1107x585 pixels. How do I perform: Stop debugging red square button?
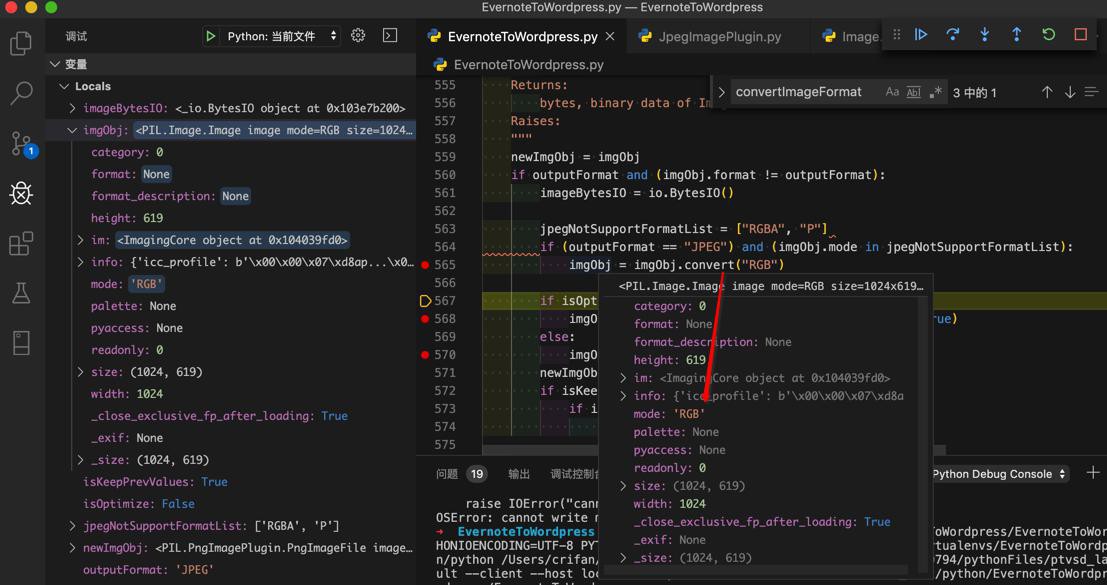point(1080,34)
